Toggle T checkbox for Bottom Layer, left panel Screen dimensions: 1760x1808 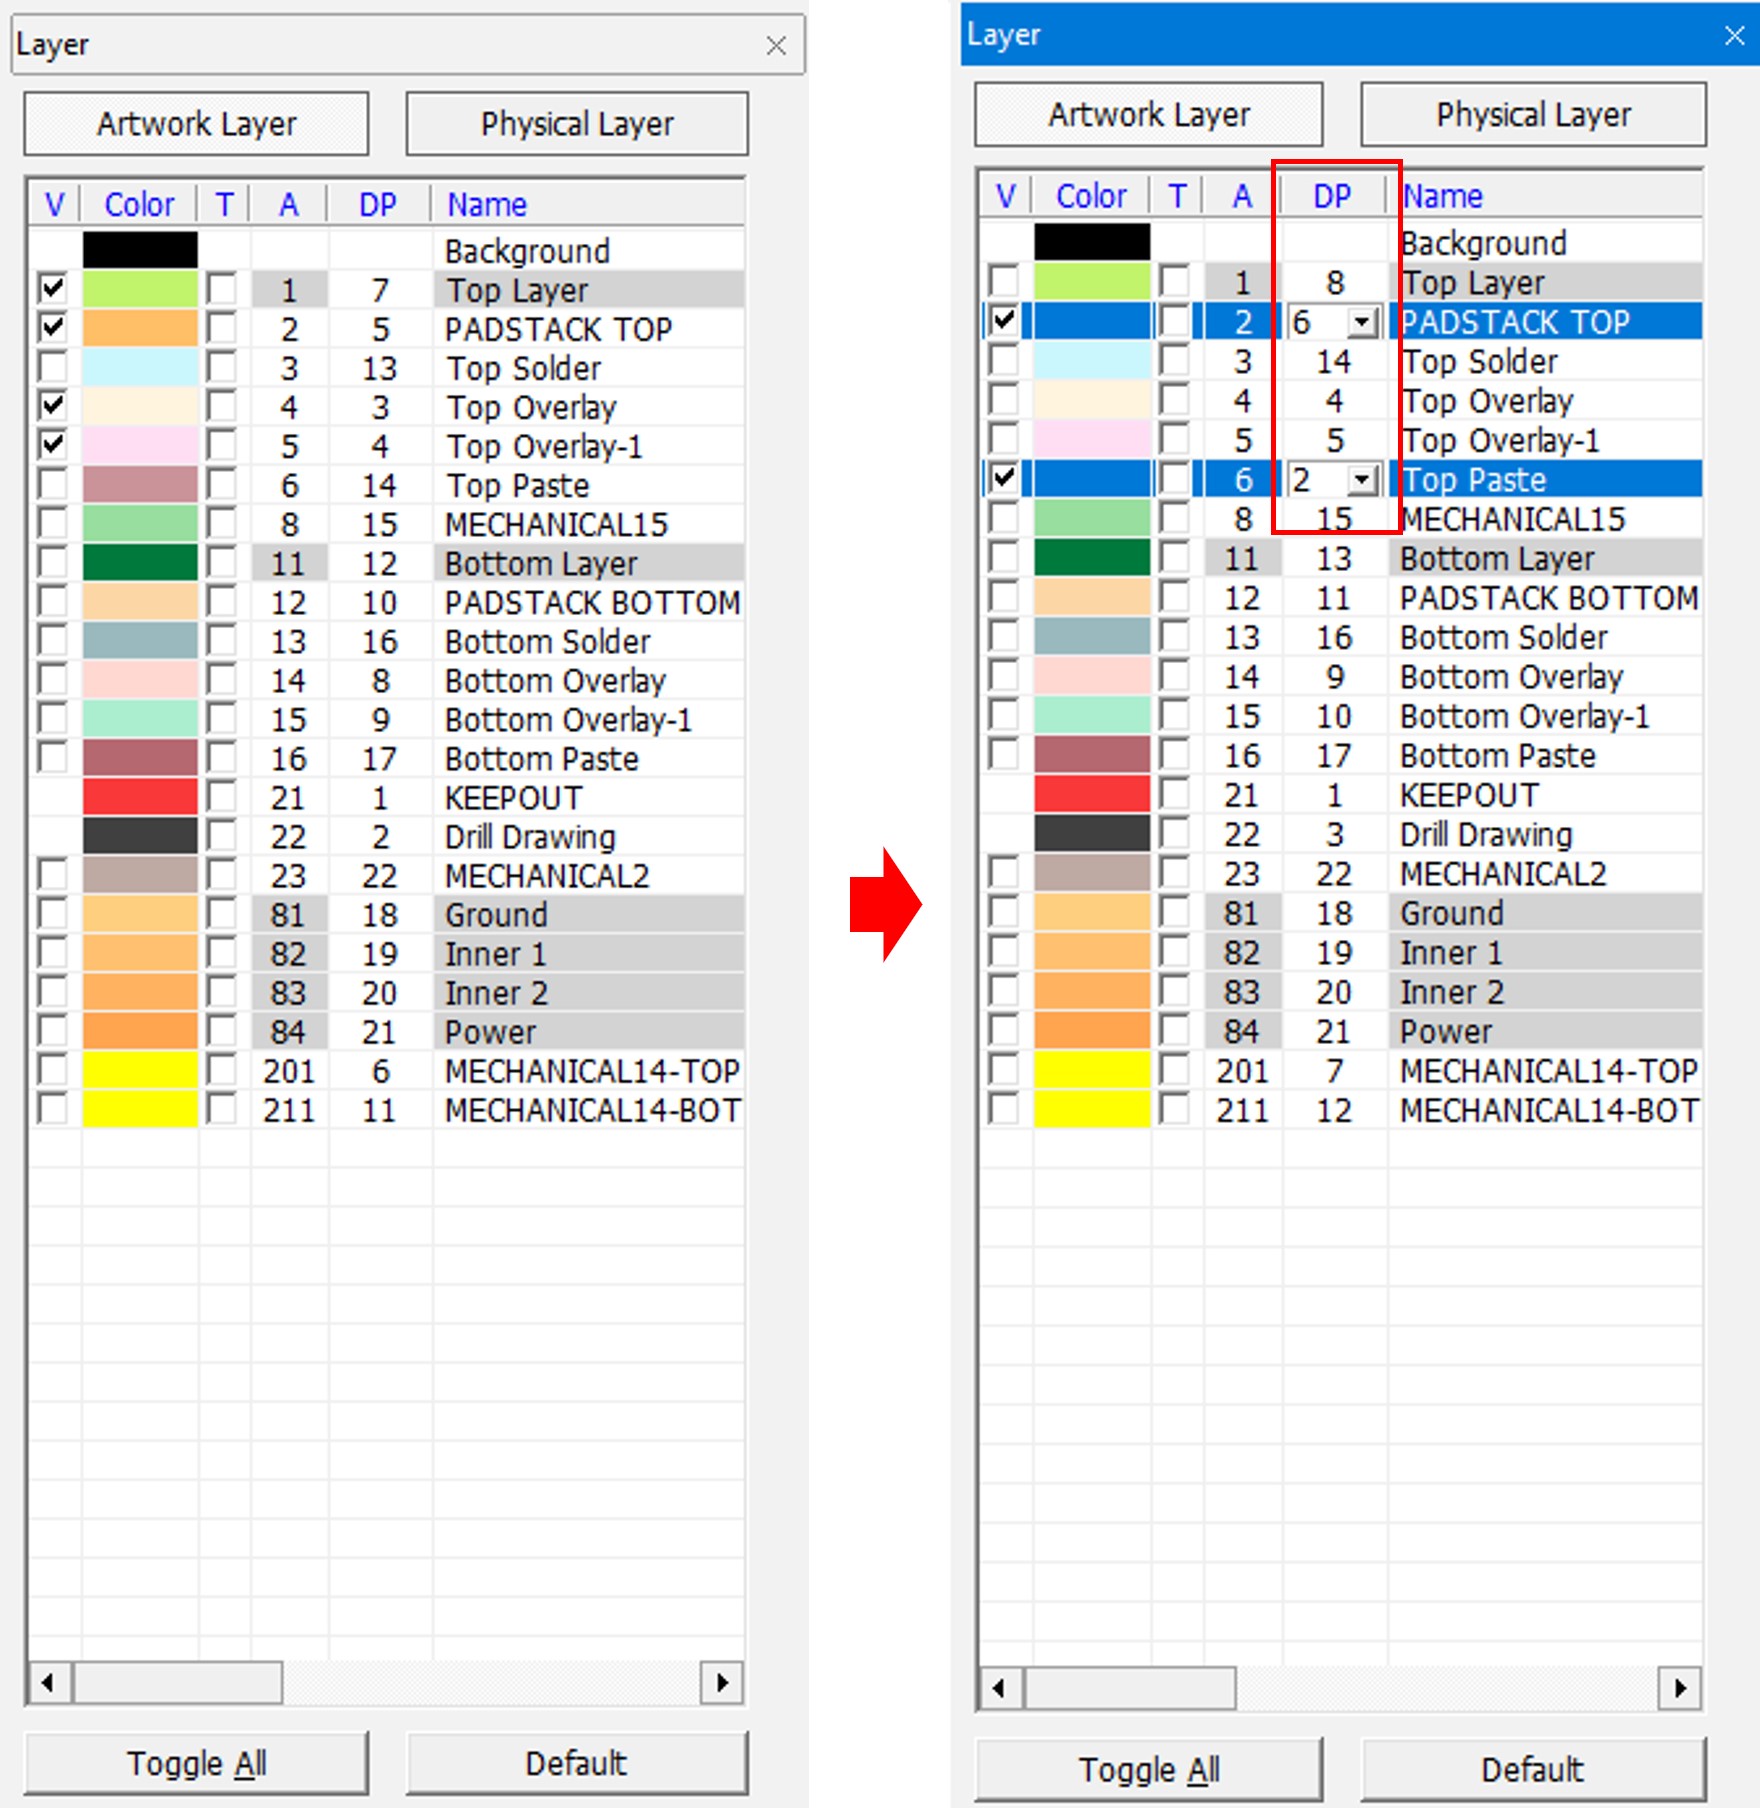point(222,563)
